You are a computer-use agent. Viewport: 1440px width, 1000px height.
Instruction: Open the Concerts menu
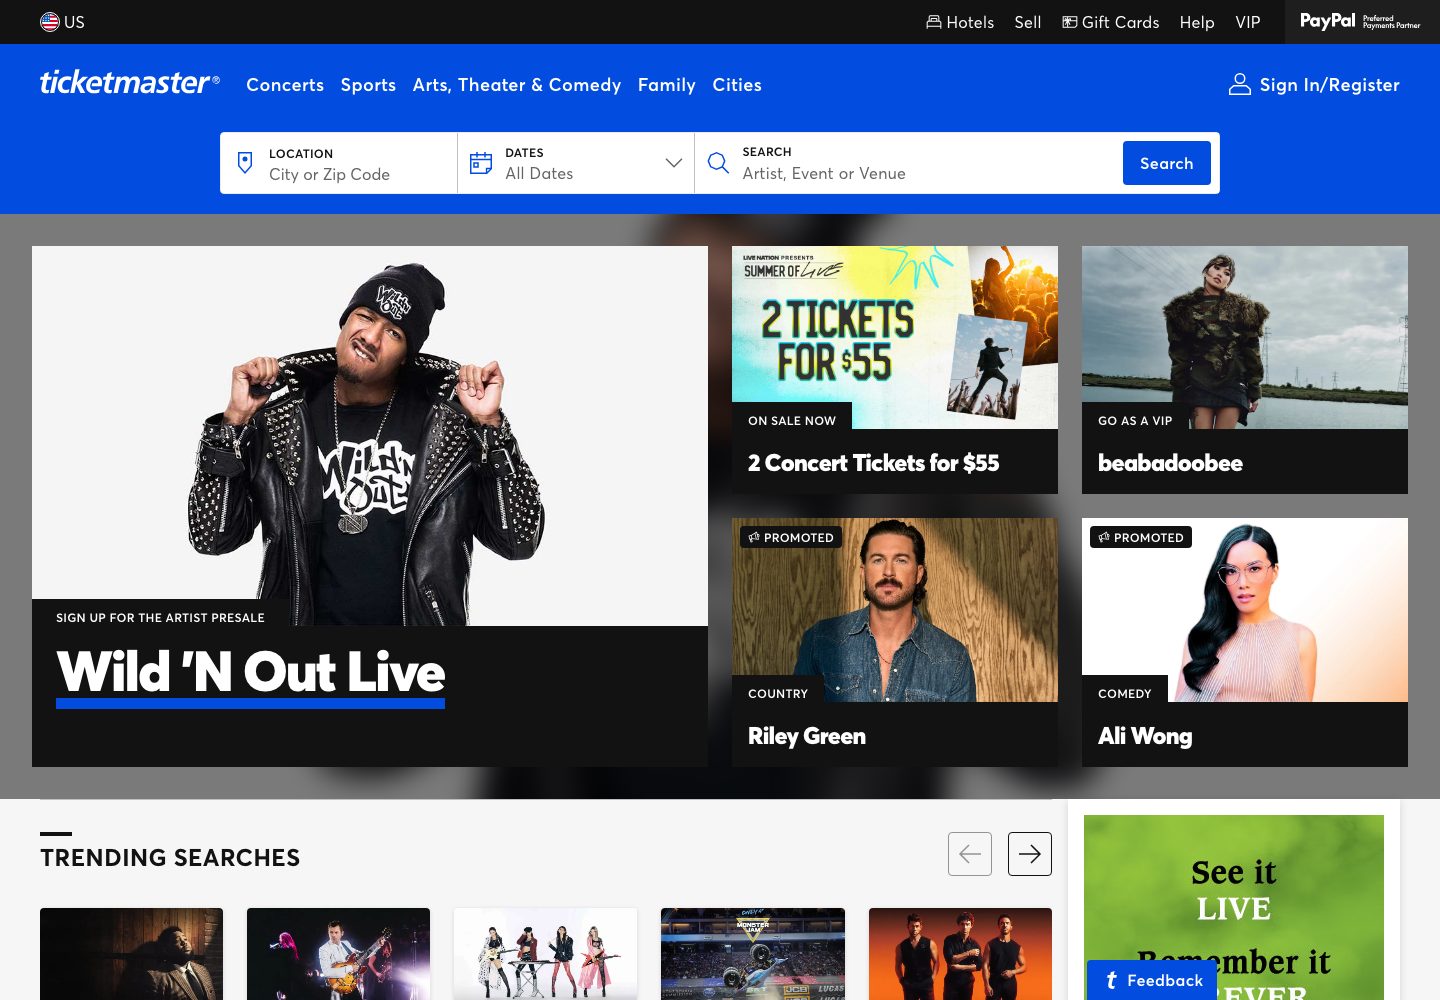click(285, 85)
